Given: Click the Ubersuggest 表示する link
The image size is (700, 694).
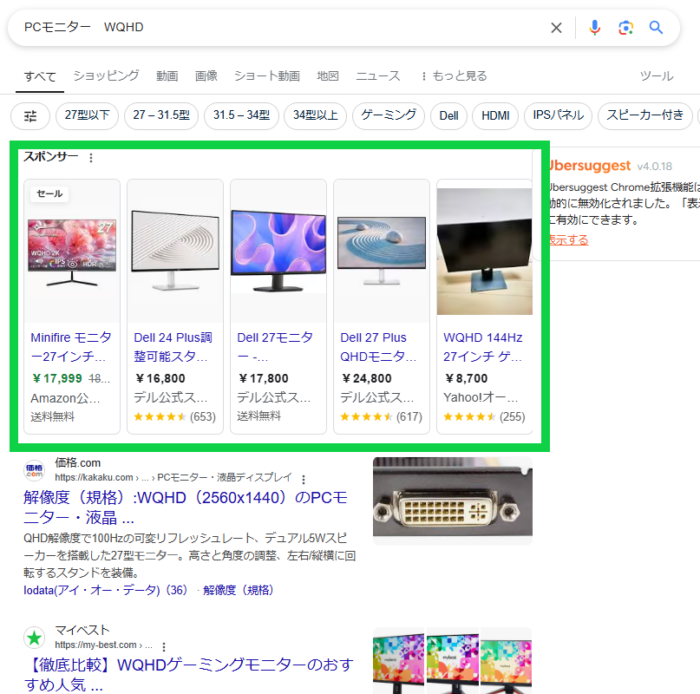Looking at the screenshot, I should pos(568,240).
